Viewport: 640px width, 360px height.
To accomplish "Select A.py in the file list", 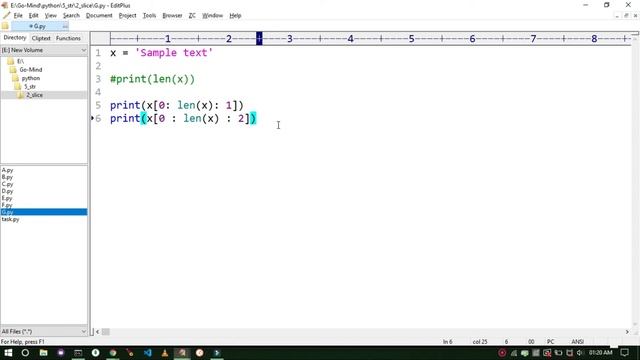I will pos(7,170).
